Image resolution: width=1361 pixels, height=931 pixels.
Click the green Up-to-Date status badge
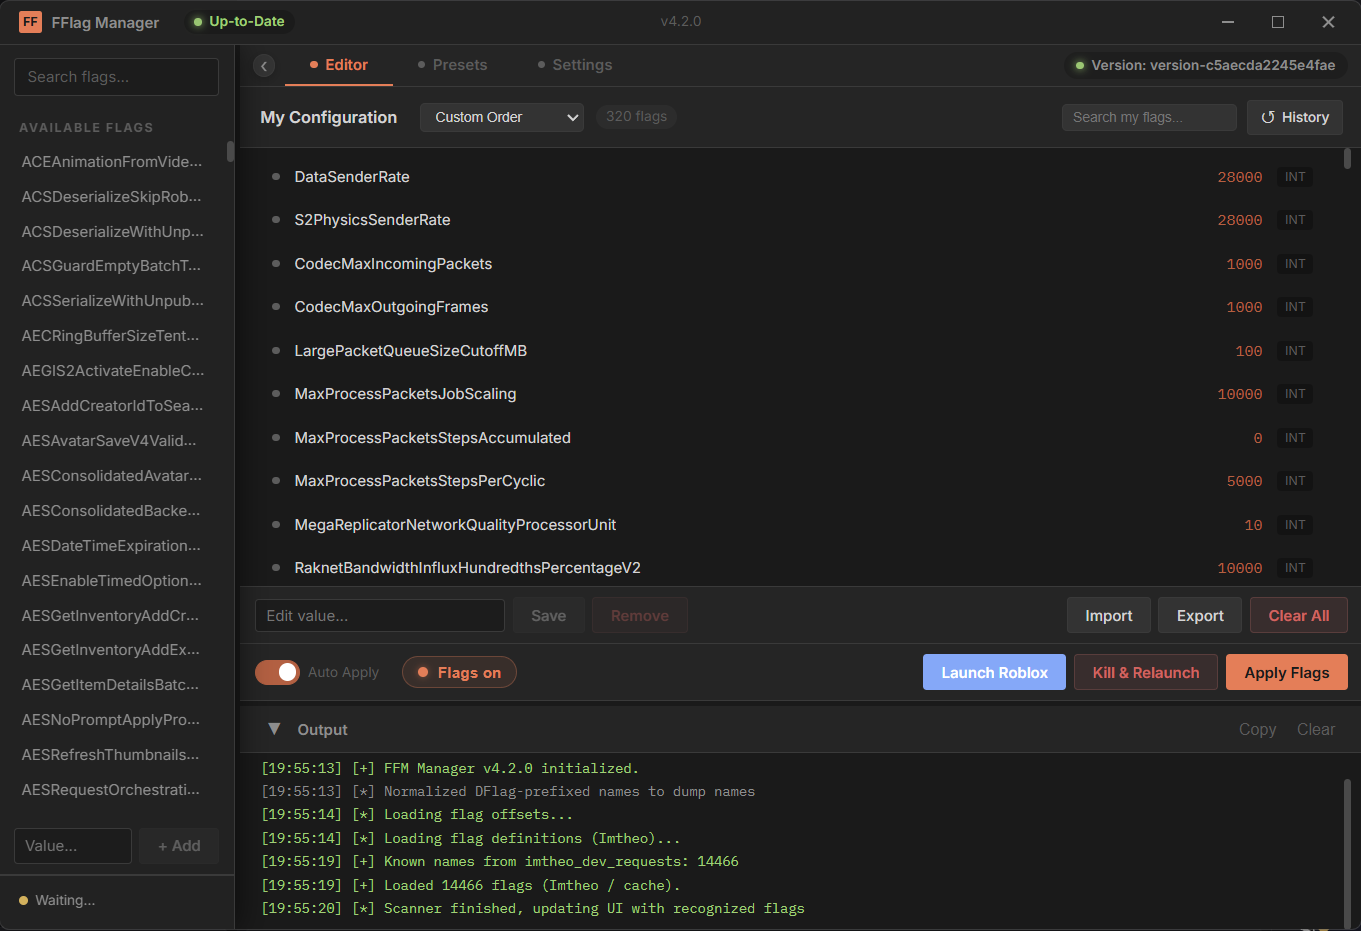(x=240, y=22)
